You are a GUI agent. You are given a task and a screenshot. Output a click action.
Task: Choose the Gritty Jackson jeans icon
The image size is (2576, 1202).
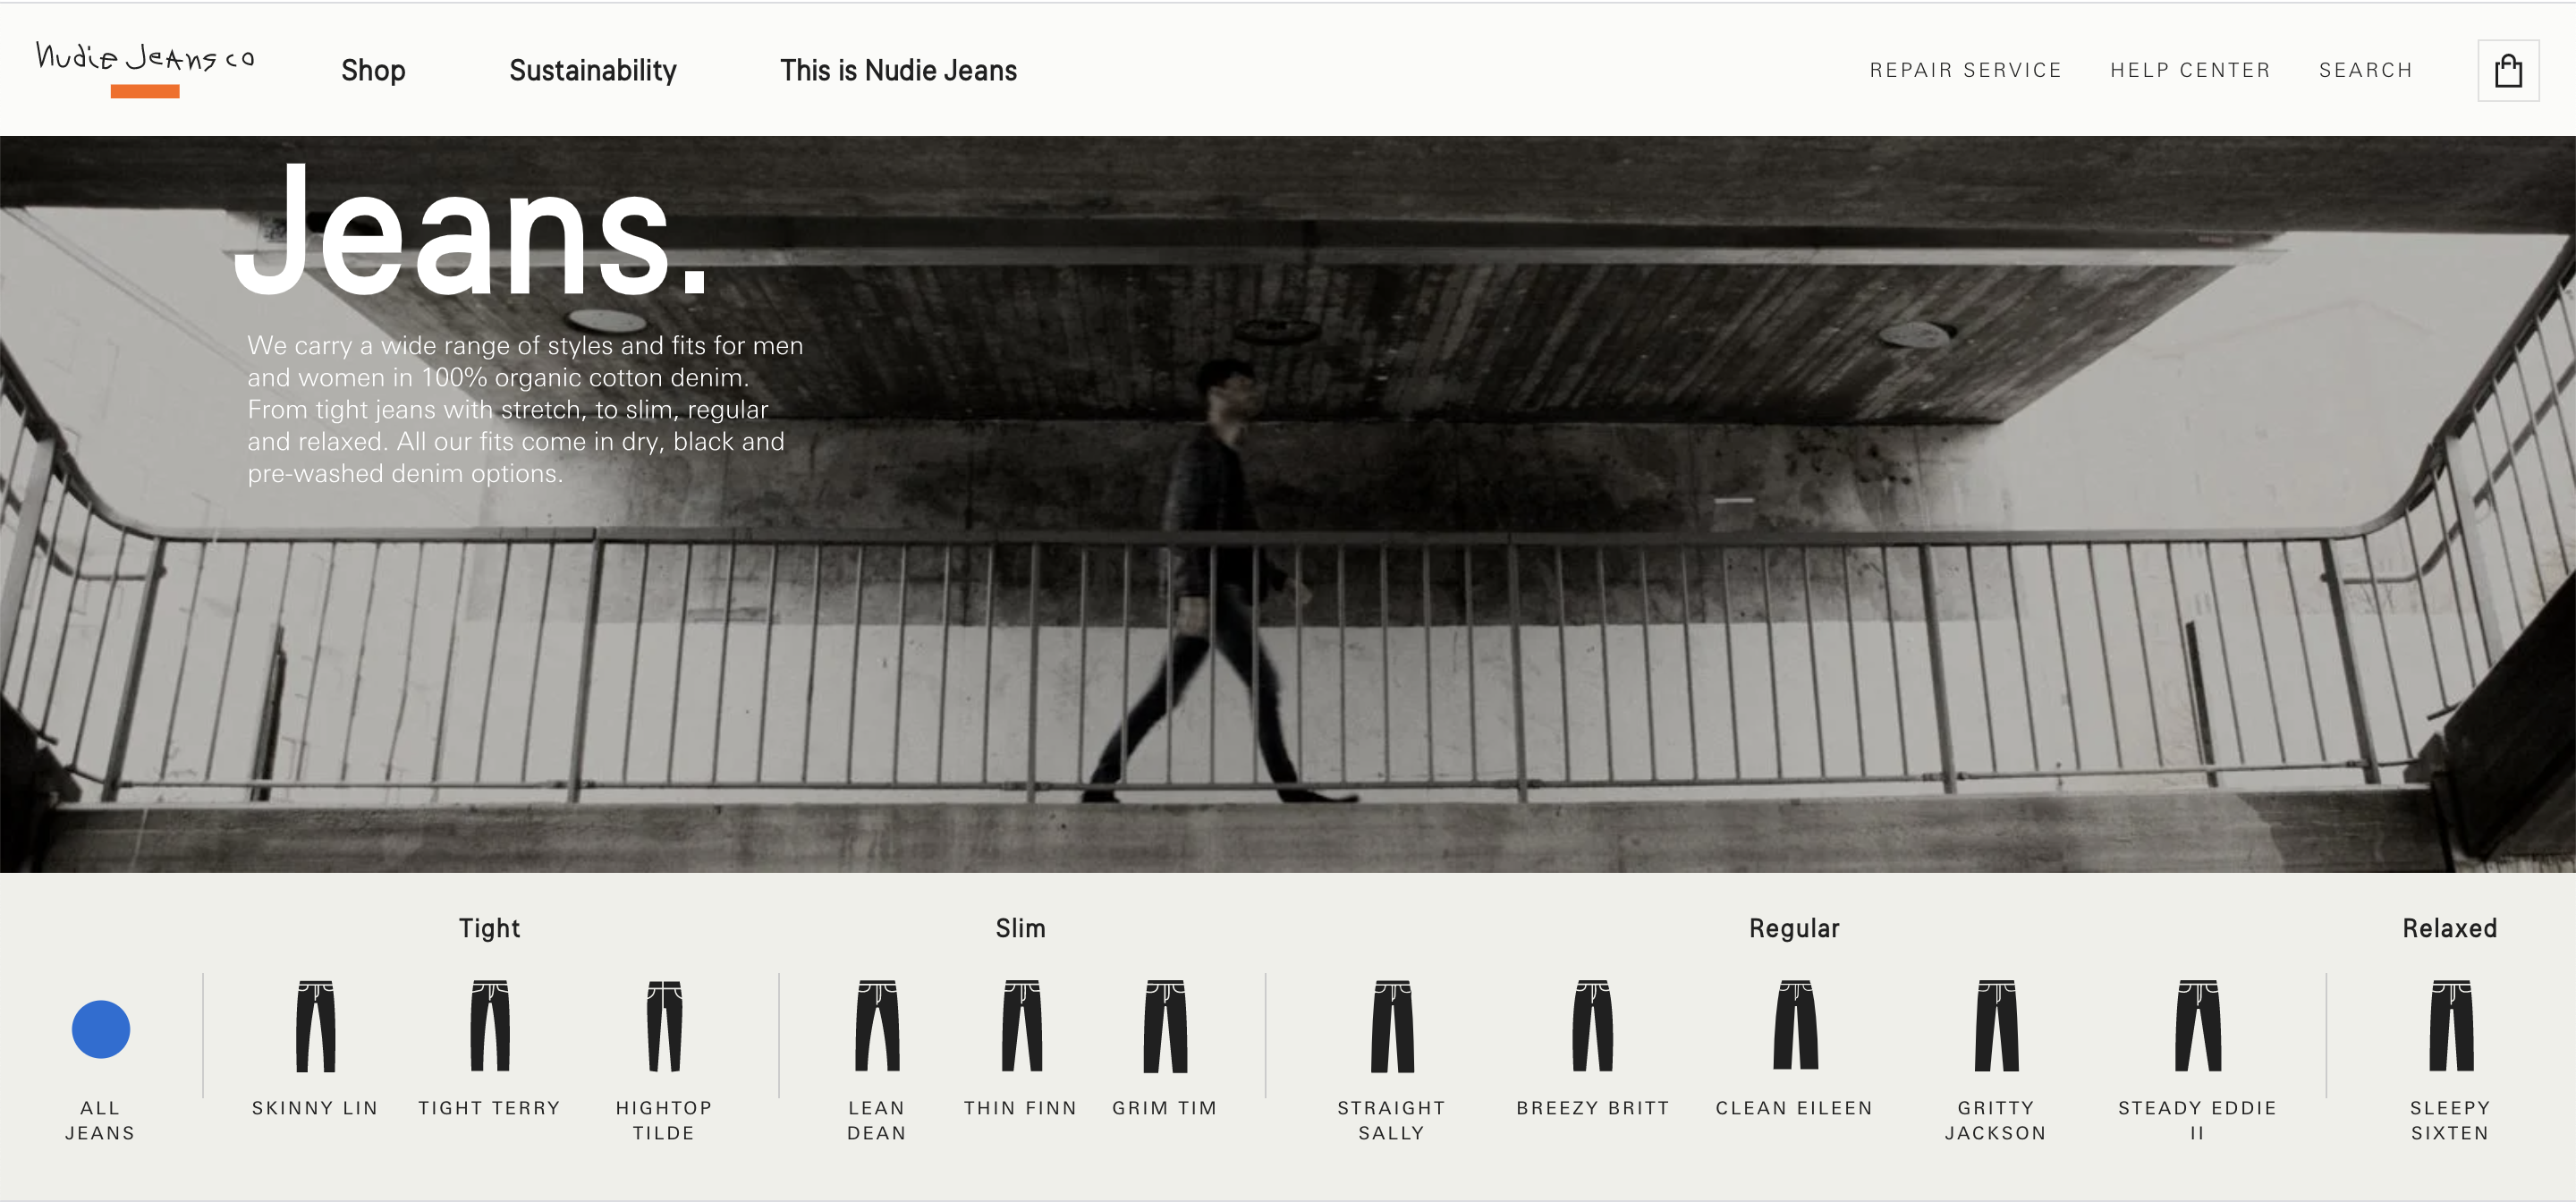[x=1996, y=1026]
